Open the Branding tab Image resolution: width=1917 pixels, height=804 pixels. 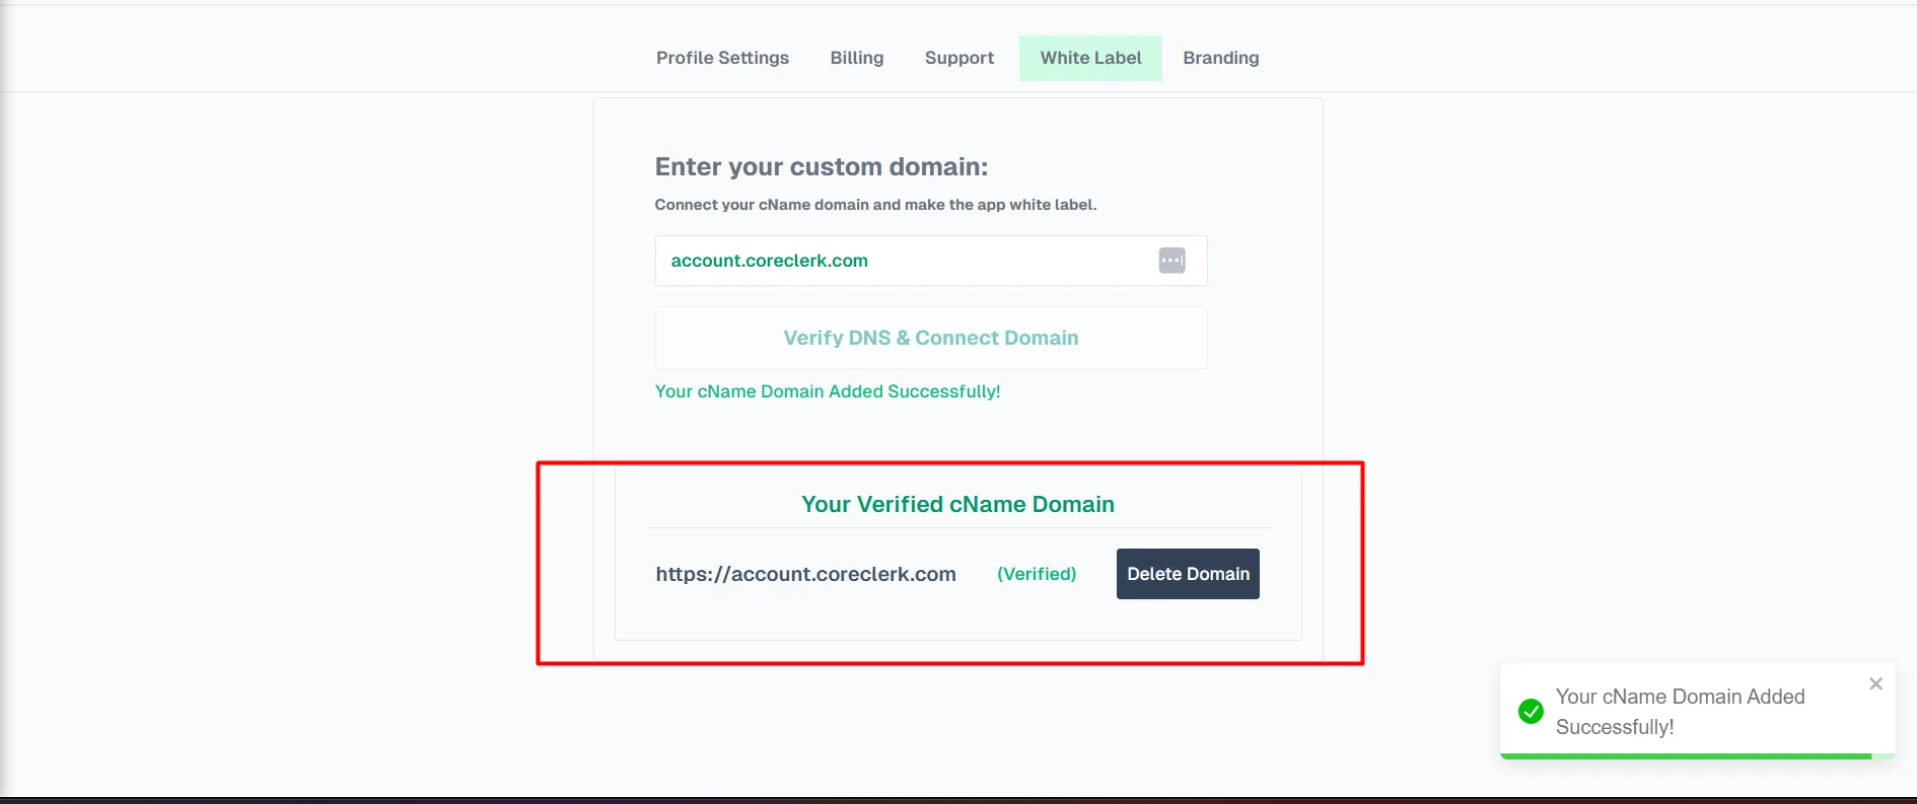1220,58
